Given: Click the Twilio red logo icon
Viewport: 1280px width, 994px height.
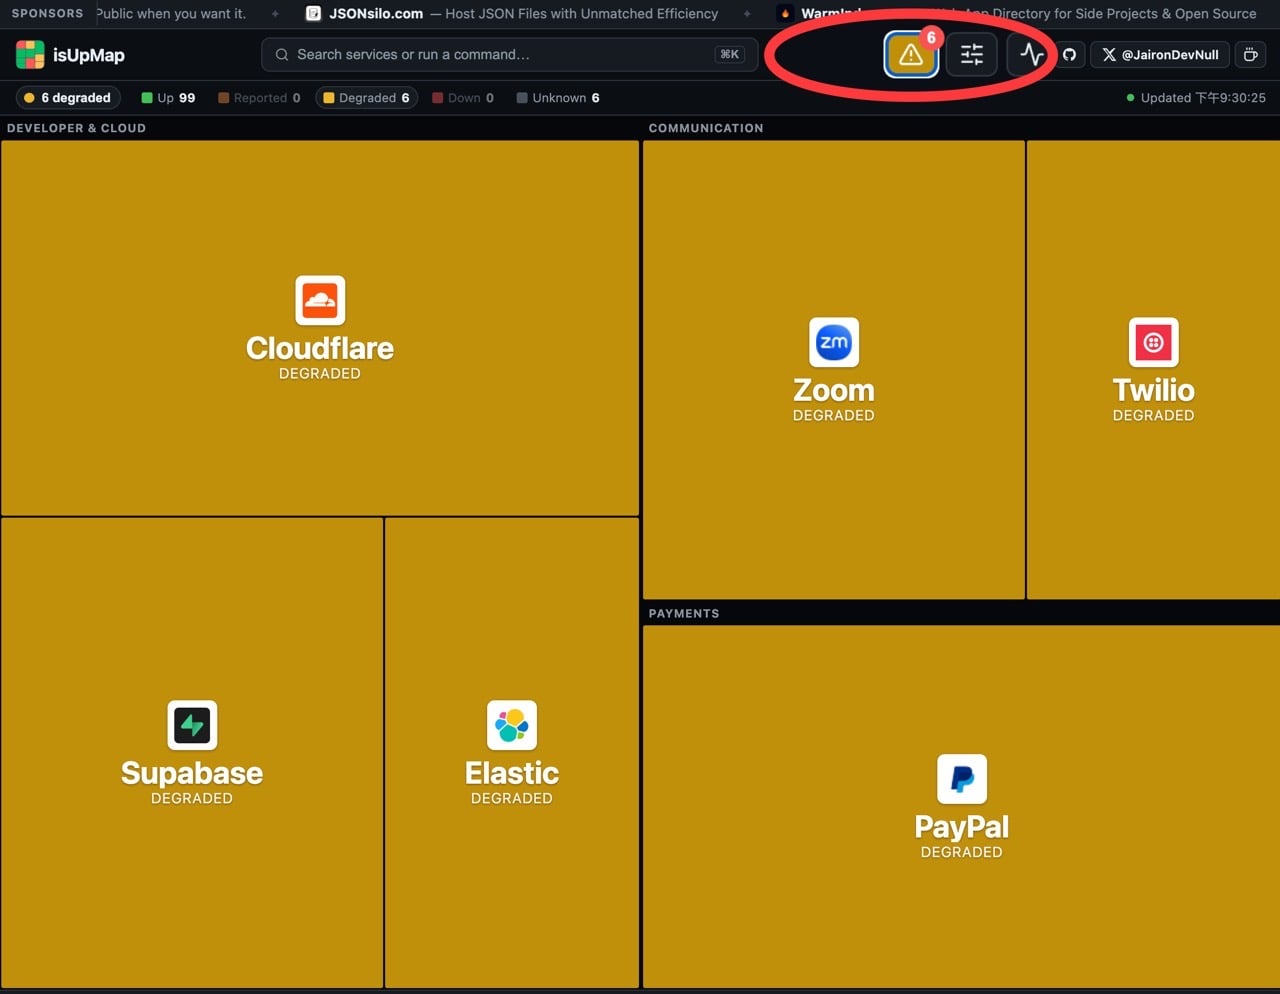Looking at the screenshot, I should (x=1154, y=342).
